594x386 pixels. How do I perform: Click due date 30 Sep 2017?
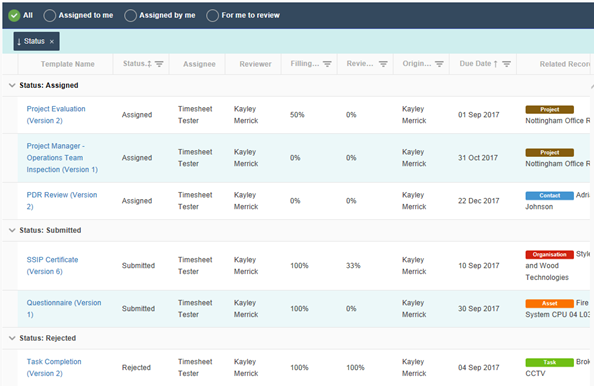(478, 309)
